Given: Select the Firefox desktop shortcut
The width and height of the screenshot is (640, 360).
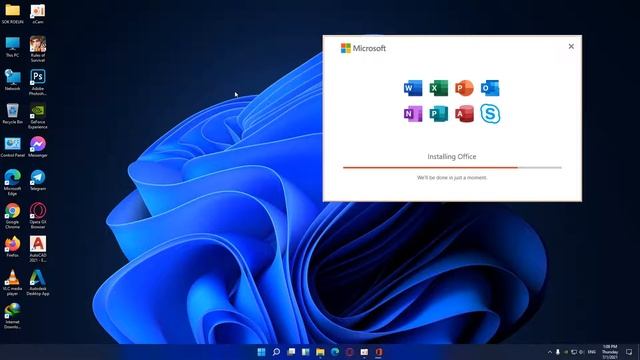Looking at the screenshot, I should pyautogui.click(x=13, y=247).
